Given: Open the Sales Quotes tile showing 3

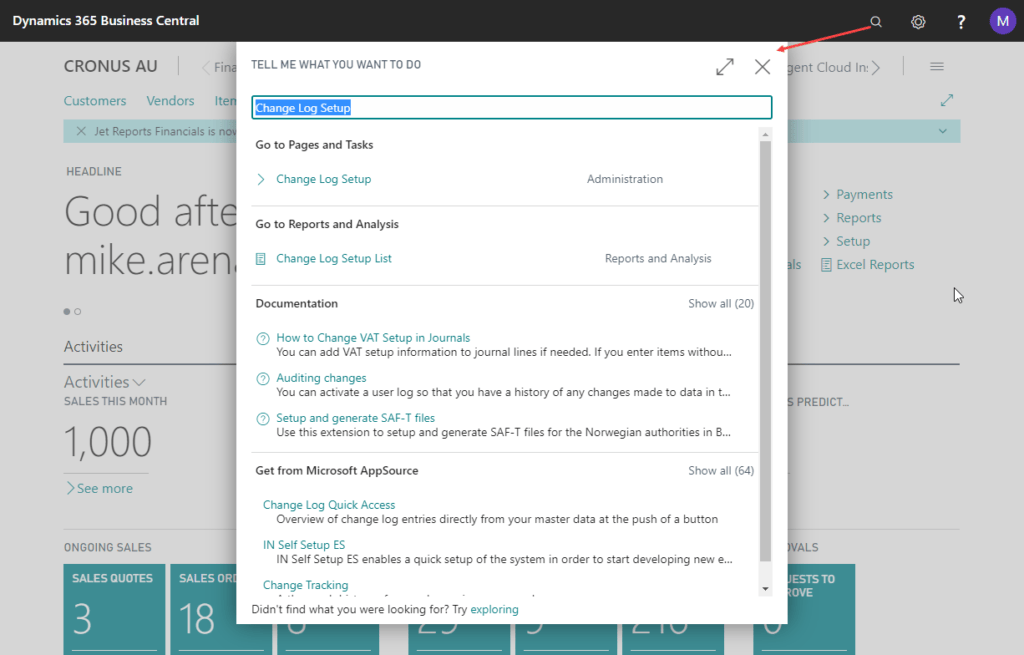Looking at the screenshot, I should click(x=114, y=609).
